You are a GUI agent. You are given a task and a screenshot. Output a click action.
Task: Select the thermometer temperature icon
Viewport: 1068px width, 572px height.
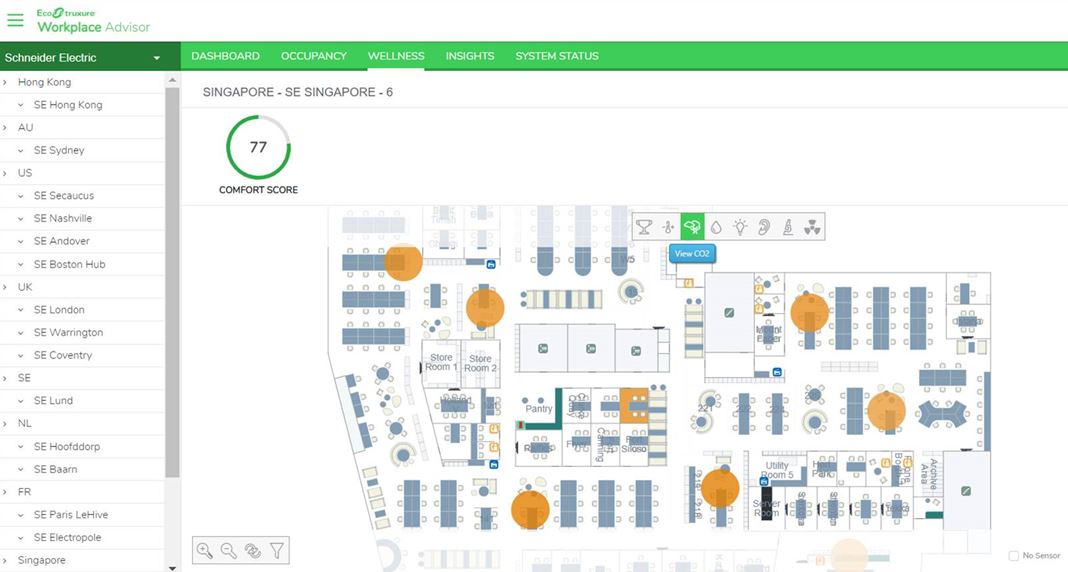[668, 227]
